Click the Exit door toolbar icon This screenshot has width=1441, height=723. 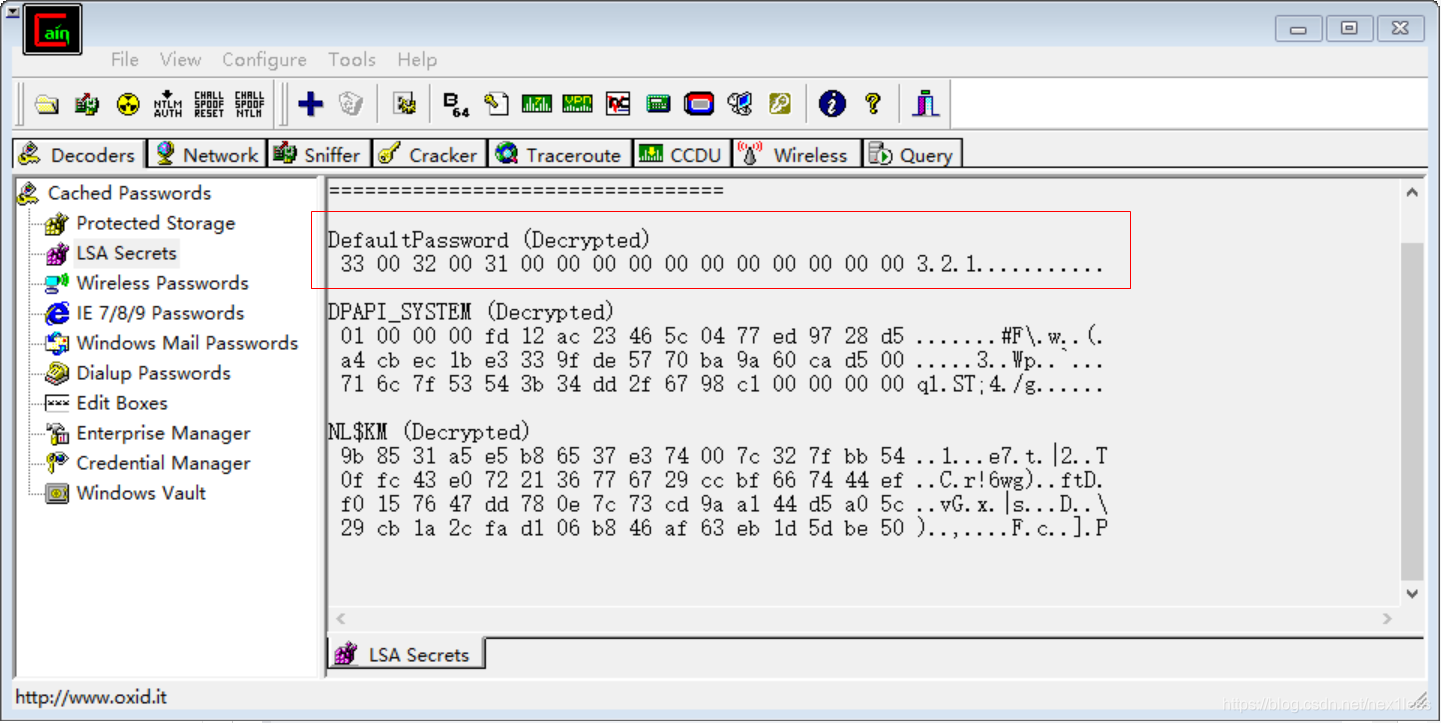(926, 103)
